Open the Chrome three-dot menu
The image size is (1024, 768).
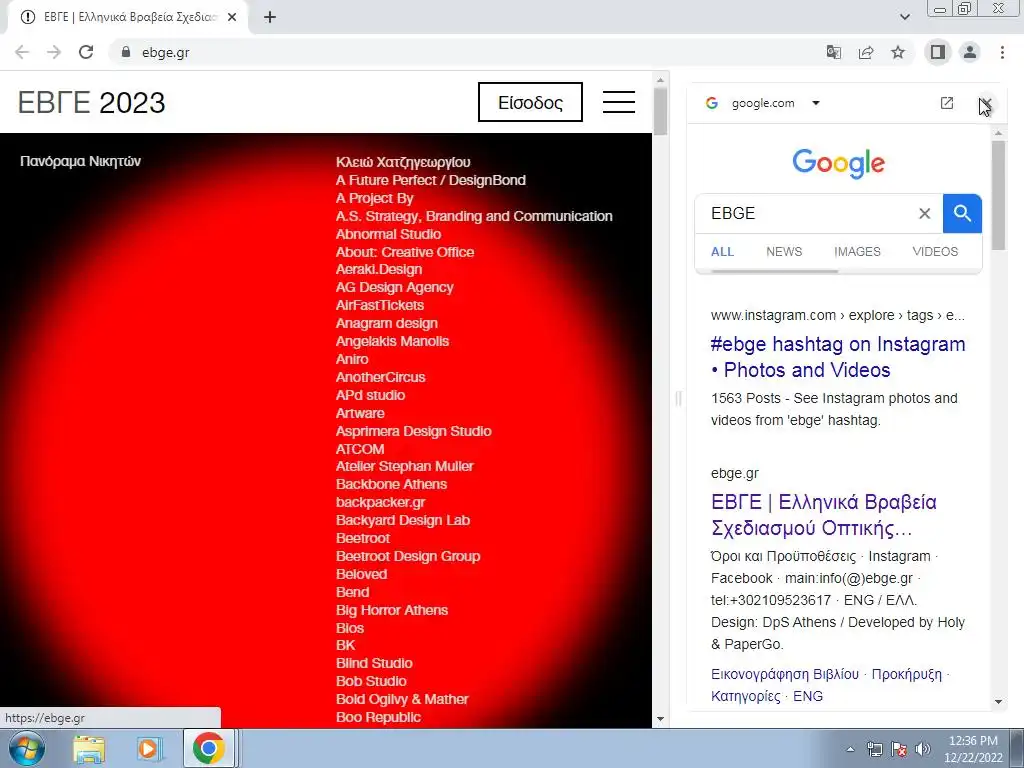(1002, 52)
